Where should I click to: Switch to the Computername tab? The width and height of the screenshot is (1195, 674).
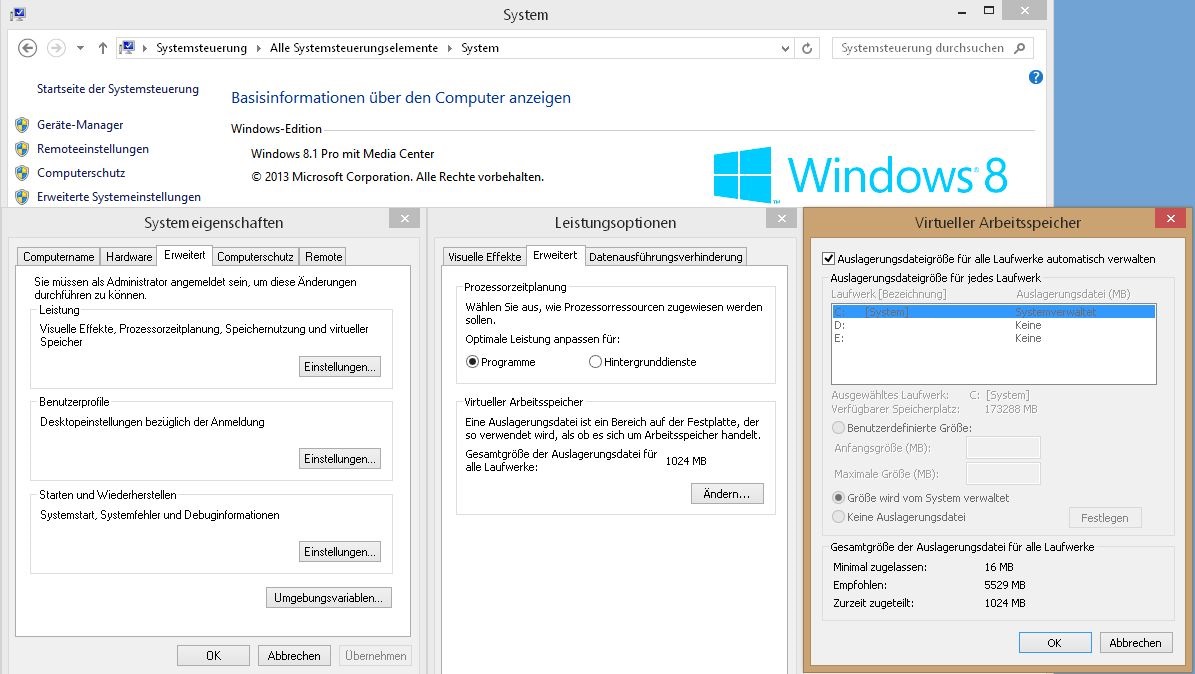point(59,257)
